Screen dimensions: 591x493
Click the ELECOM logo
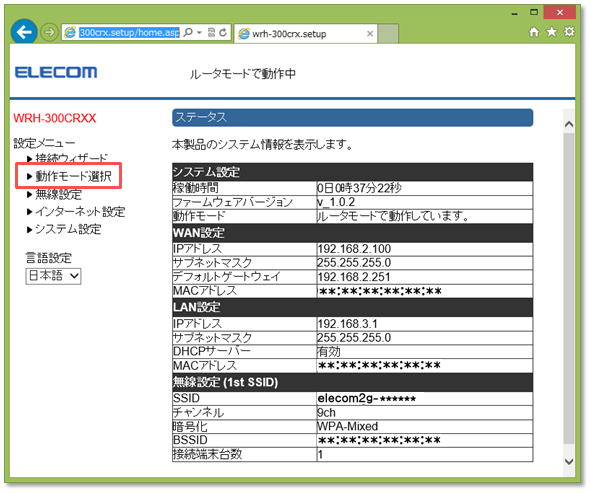pos(56,72)
